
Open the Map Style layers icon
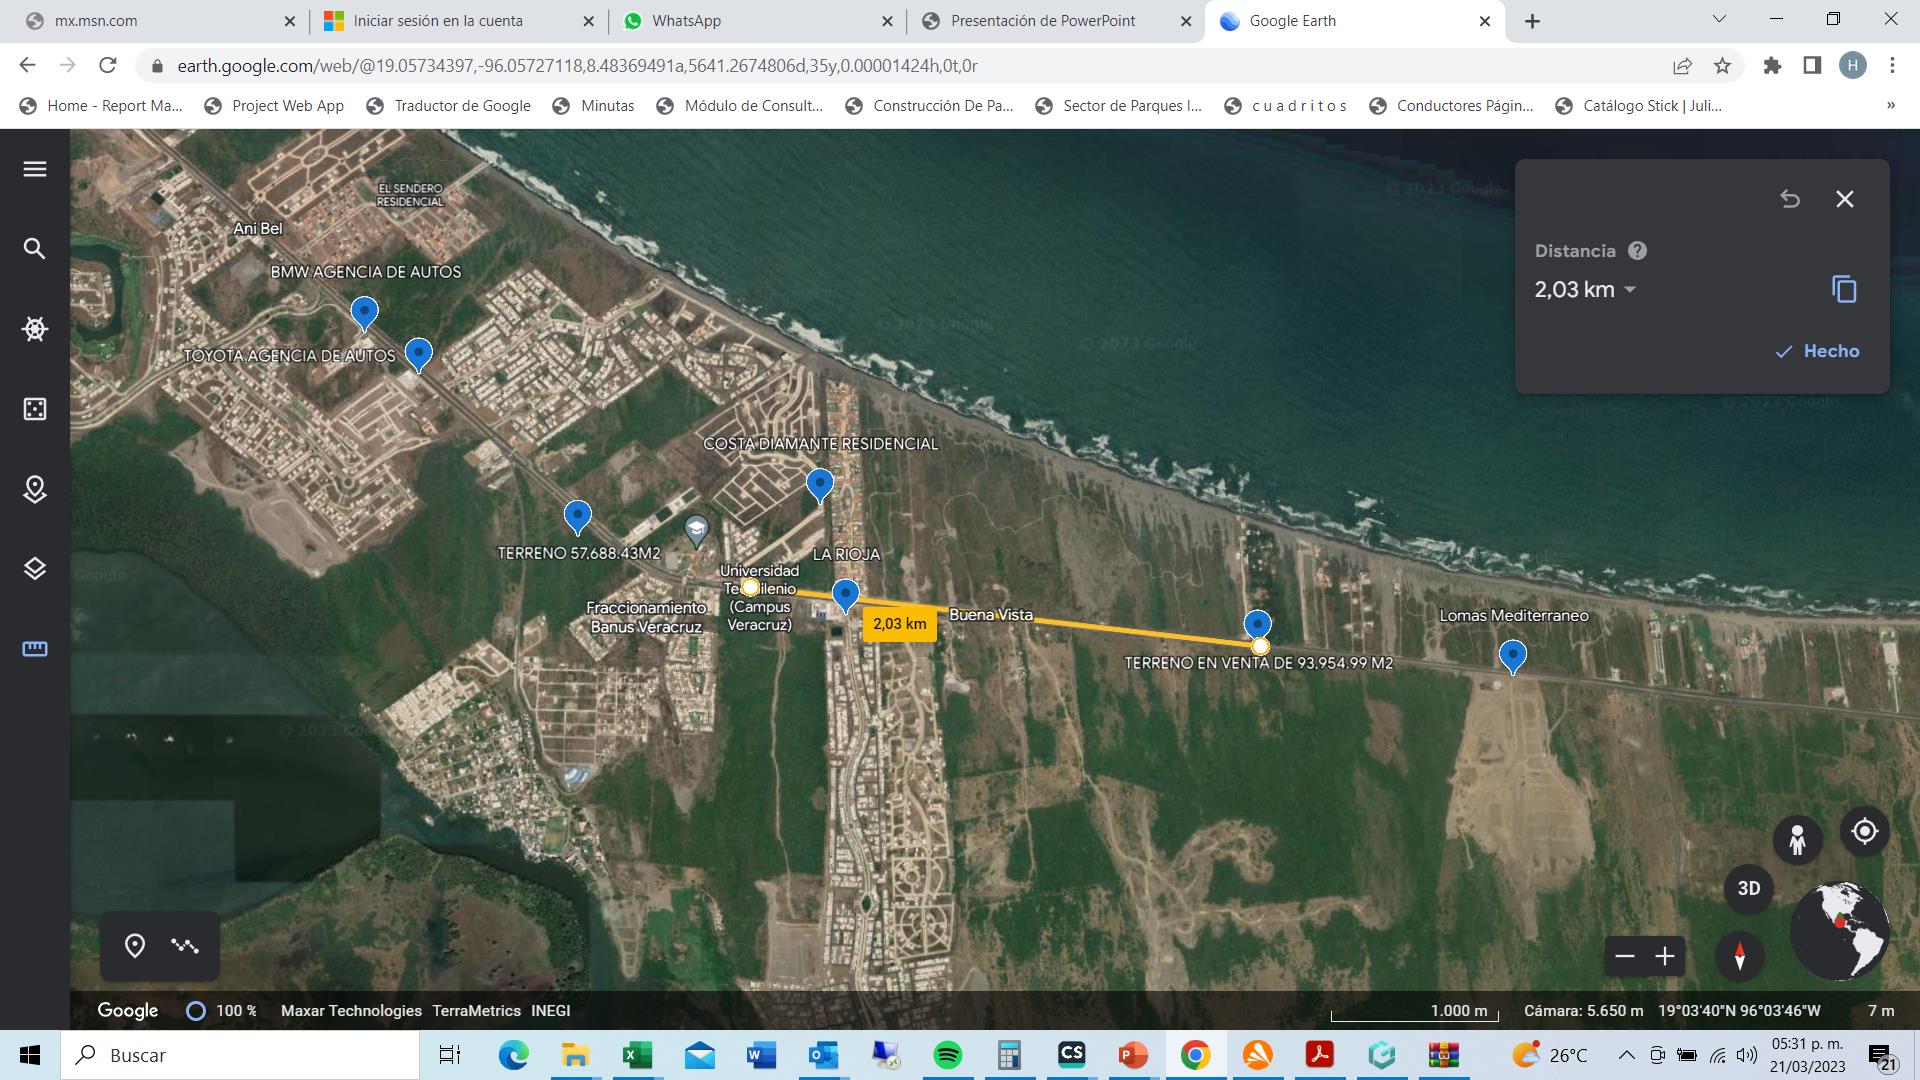(x=35, y=569)
